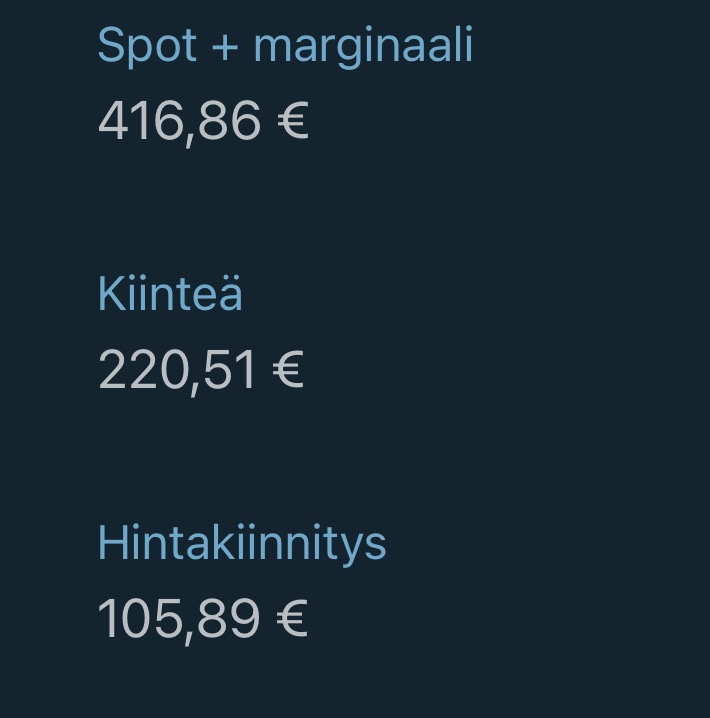Click the word "Spot" in first heading
This screenshot has height=718, width=710.
(x=146, y=46)
